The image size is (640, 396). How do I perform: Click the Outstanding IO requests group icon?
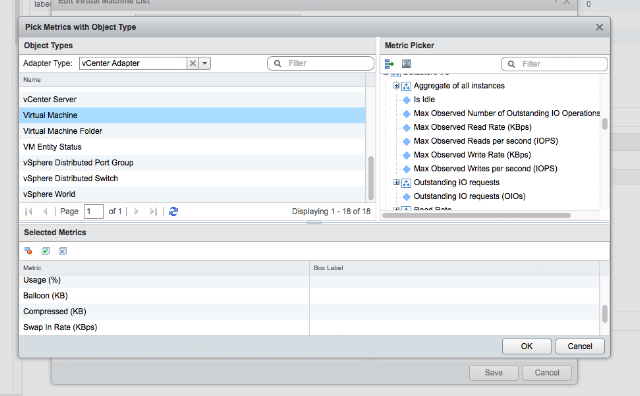(406, 182)
